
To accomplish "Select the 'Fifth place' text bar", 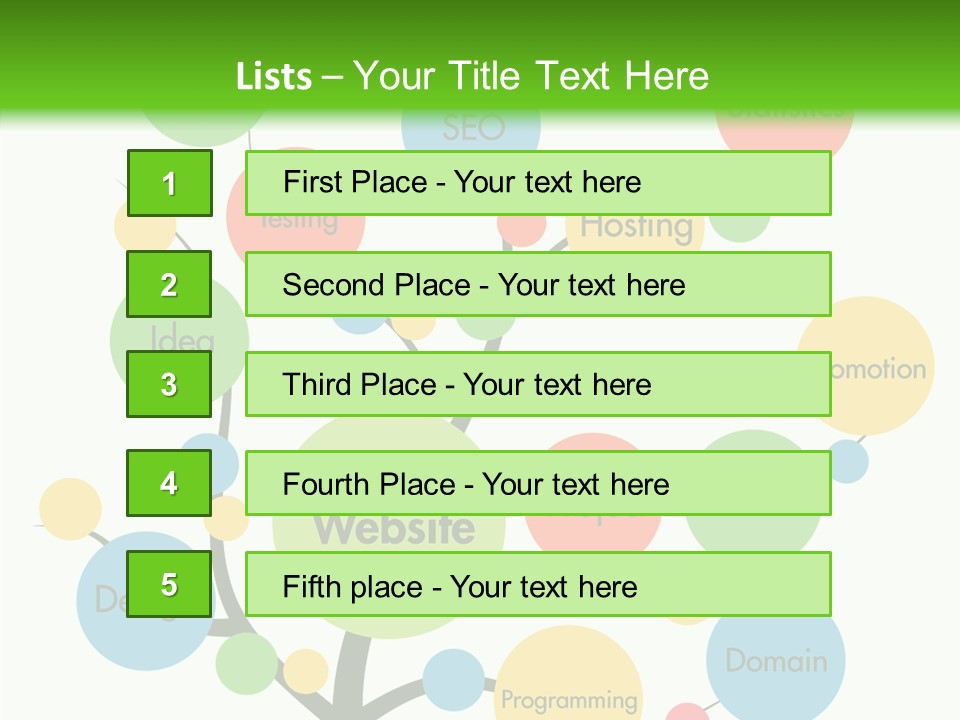I will pos(537,584).
